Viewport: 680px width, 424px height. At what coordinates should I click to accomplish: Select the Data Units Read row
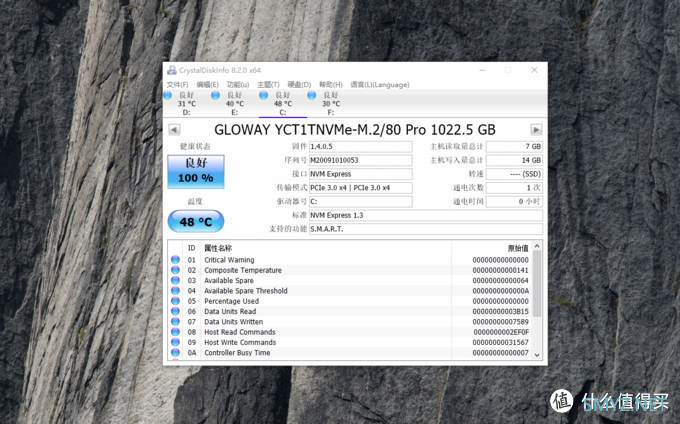[x=350, y=311]
